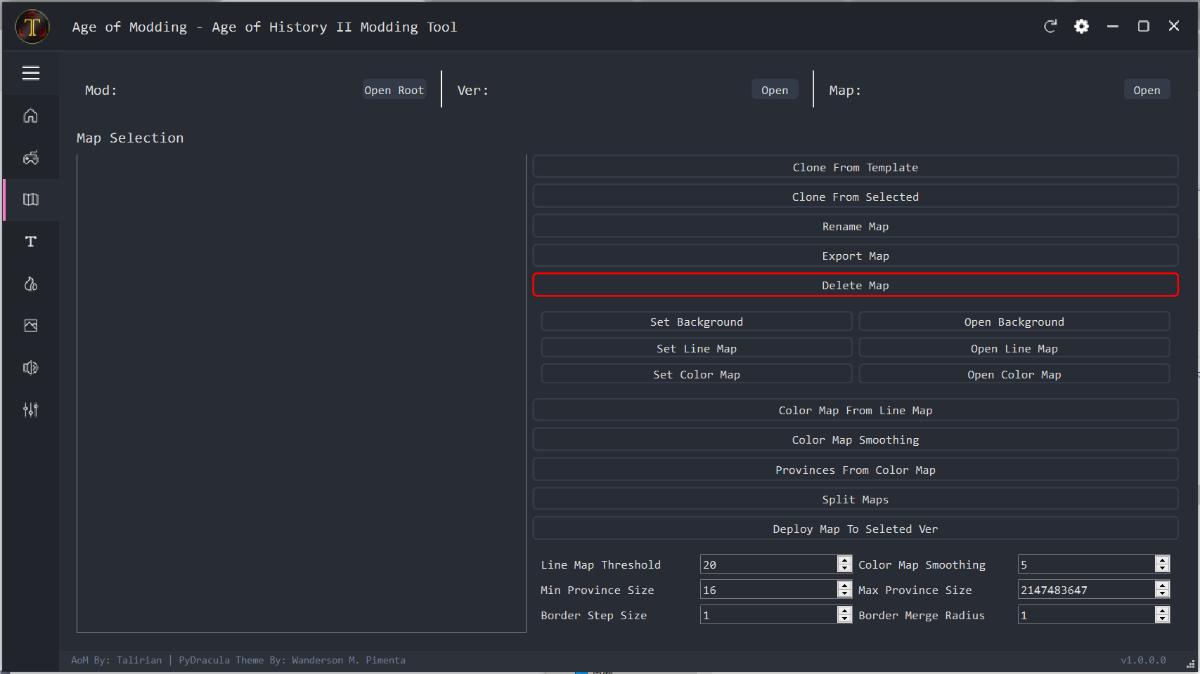The image size is (1200, 674).
Task: Click the Line Map Threshold value field
Action: pyautogui.click(x=768, y=565)
